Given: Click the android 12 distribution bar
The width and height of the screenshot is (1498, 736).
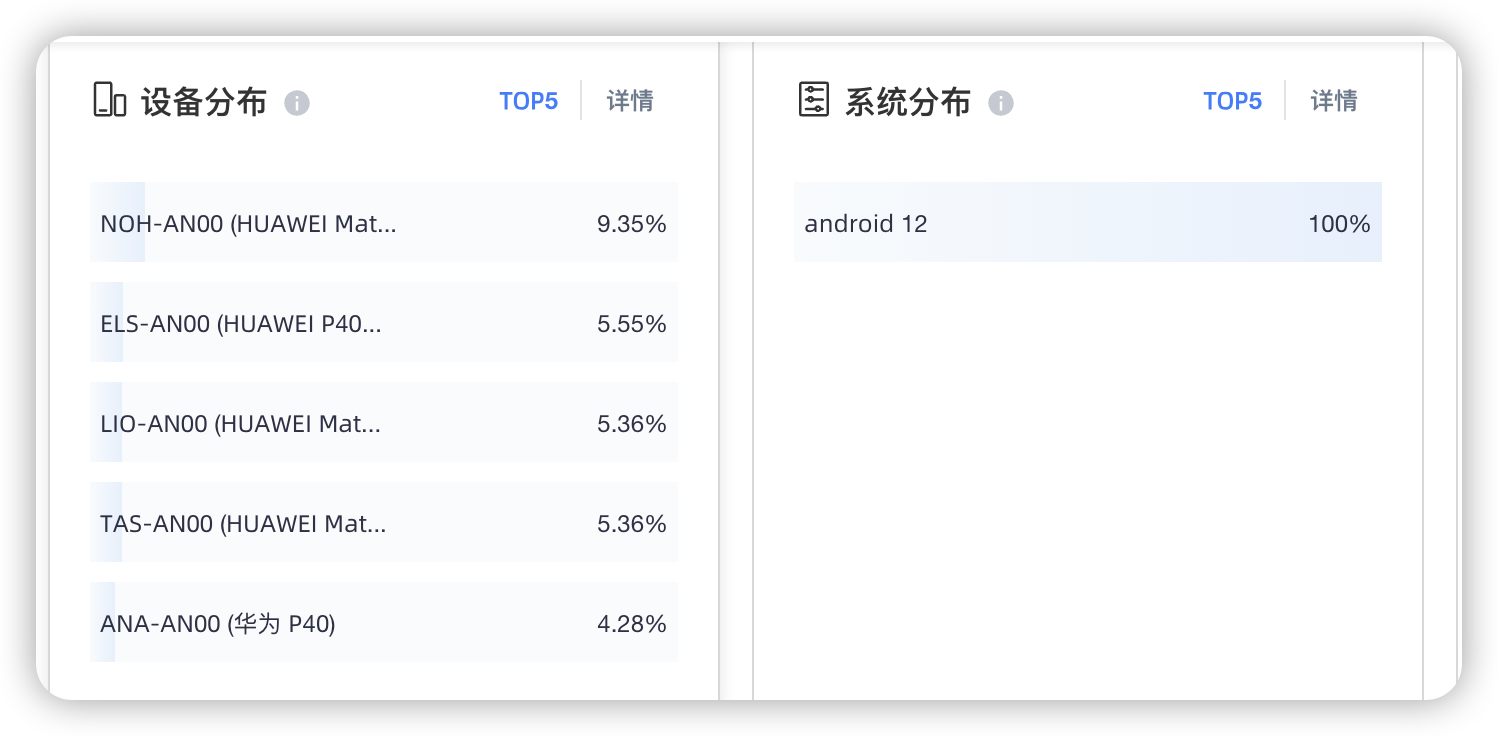Looking at the screenshot, I should pyautogui.click(x=1088, y=222).
